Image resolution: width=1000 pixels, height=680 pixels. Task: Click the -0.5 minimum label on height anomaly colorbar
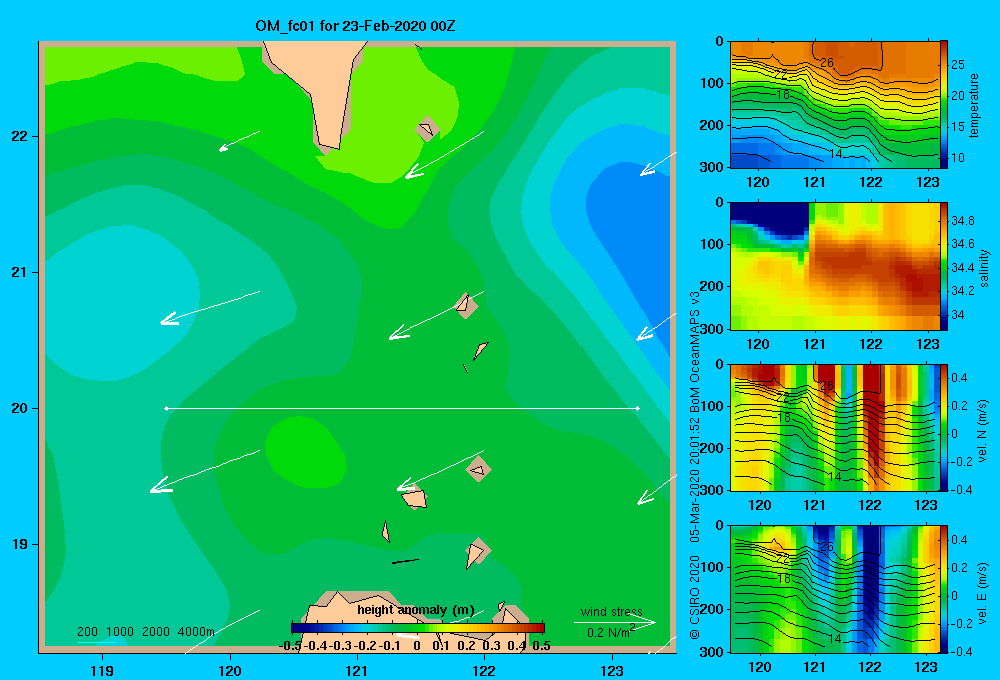[291, 646]
